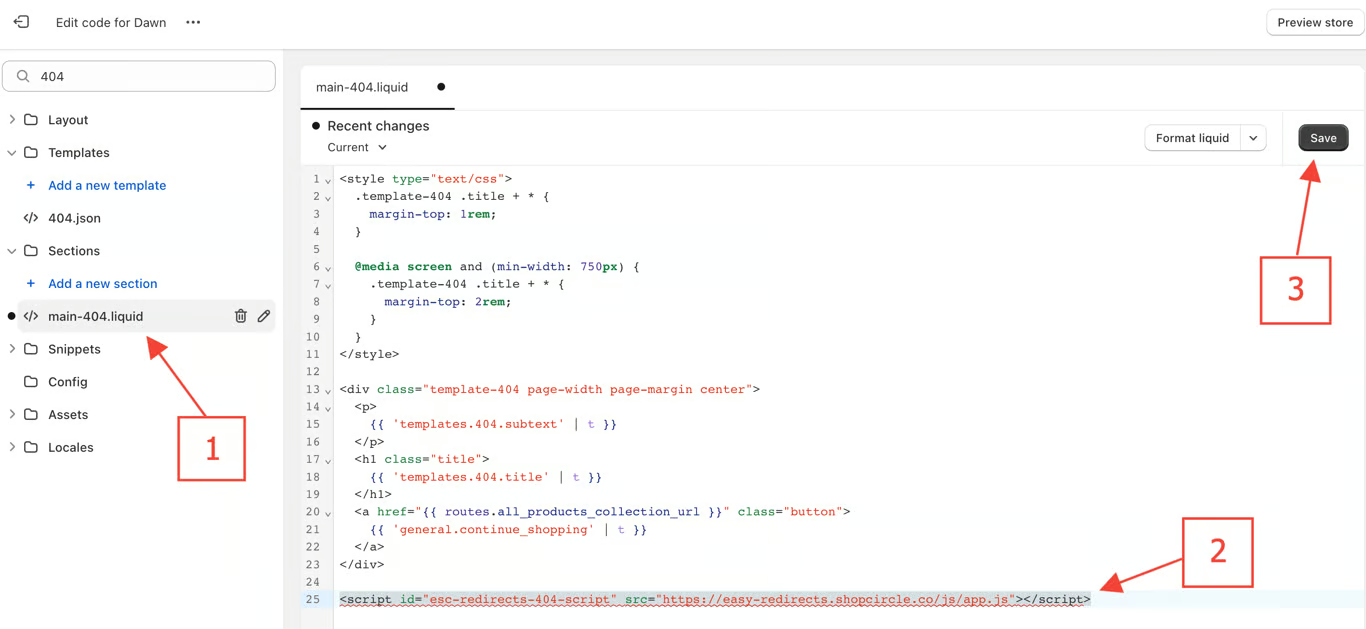Open the Config folder
Image resolution: width=1366 pixels, height=629 pixels.
[x=68, y=382]
